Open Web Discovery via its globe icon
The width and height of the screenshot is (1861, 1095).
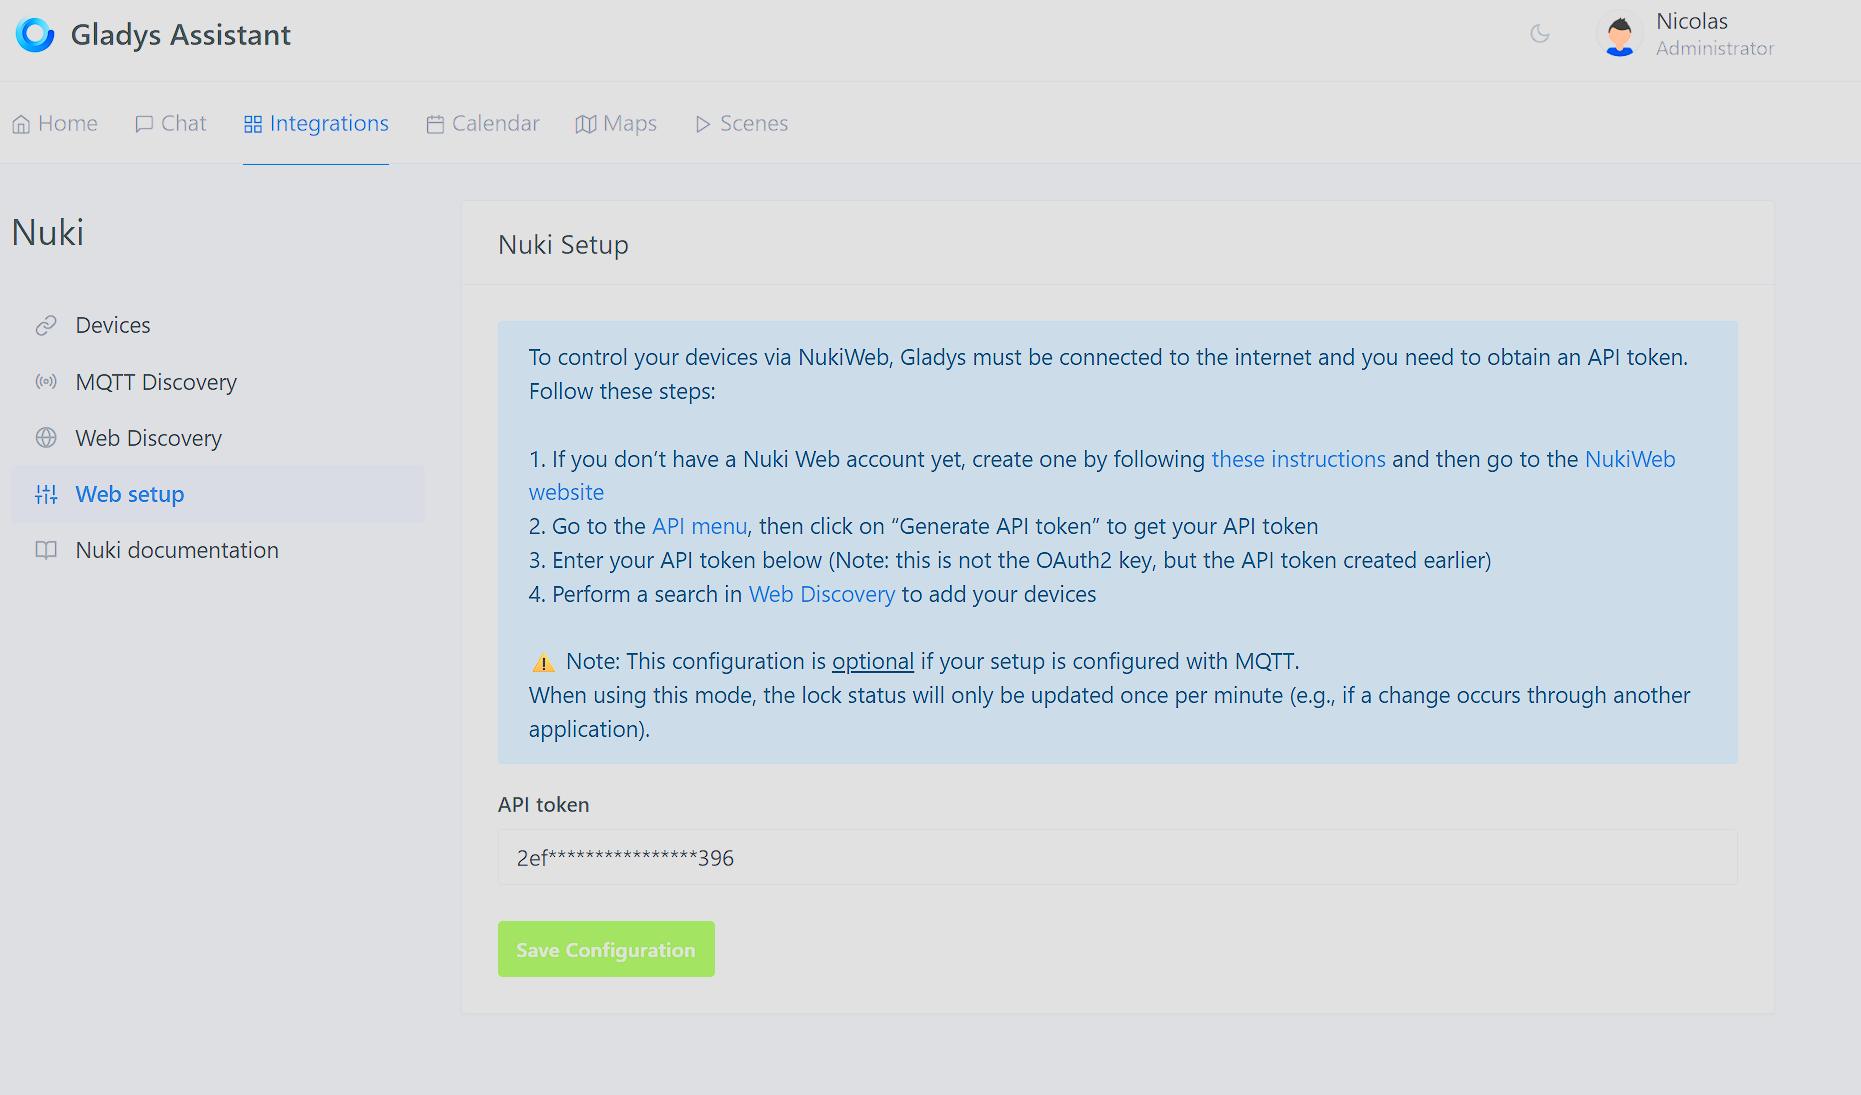click(x=45, y=437)
